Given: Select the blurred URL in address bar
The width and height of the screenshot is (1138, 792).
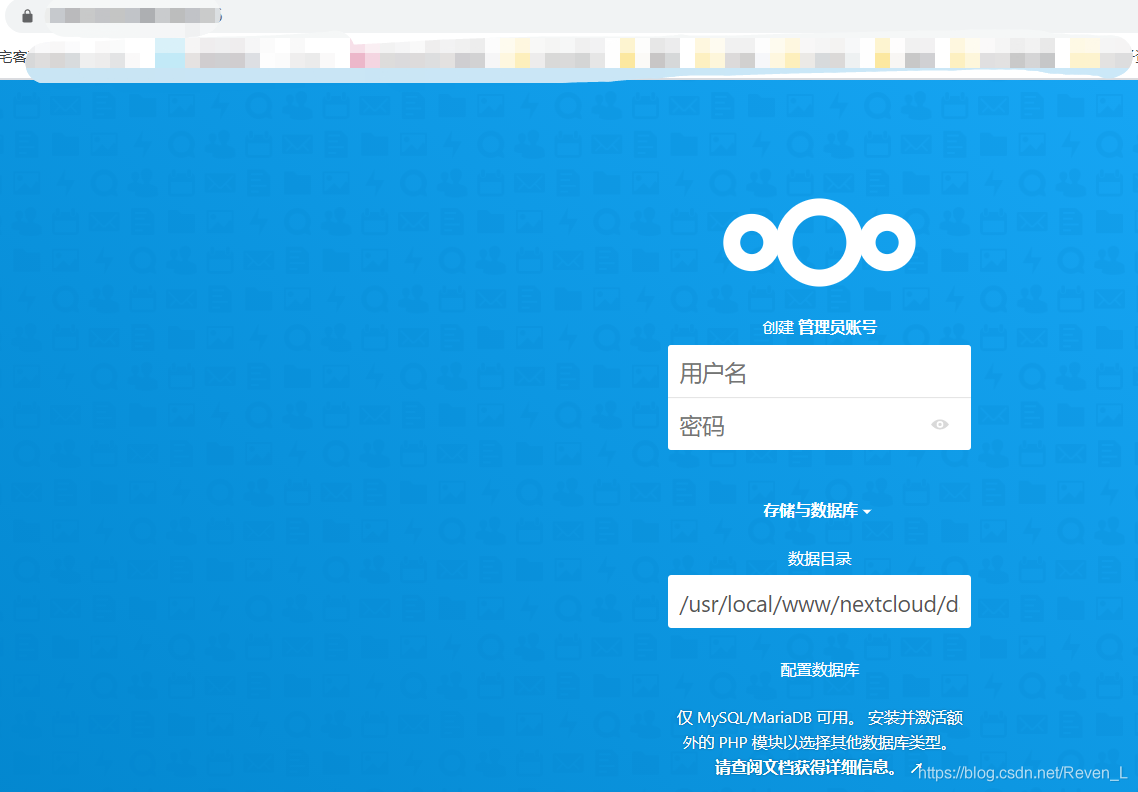Looking at the screenshot, I should (134, 15).
